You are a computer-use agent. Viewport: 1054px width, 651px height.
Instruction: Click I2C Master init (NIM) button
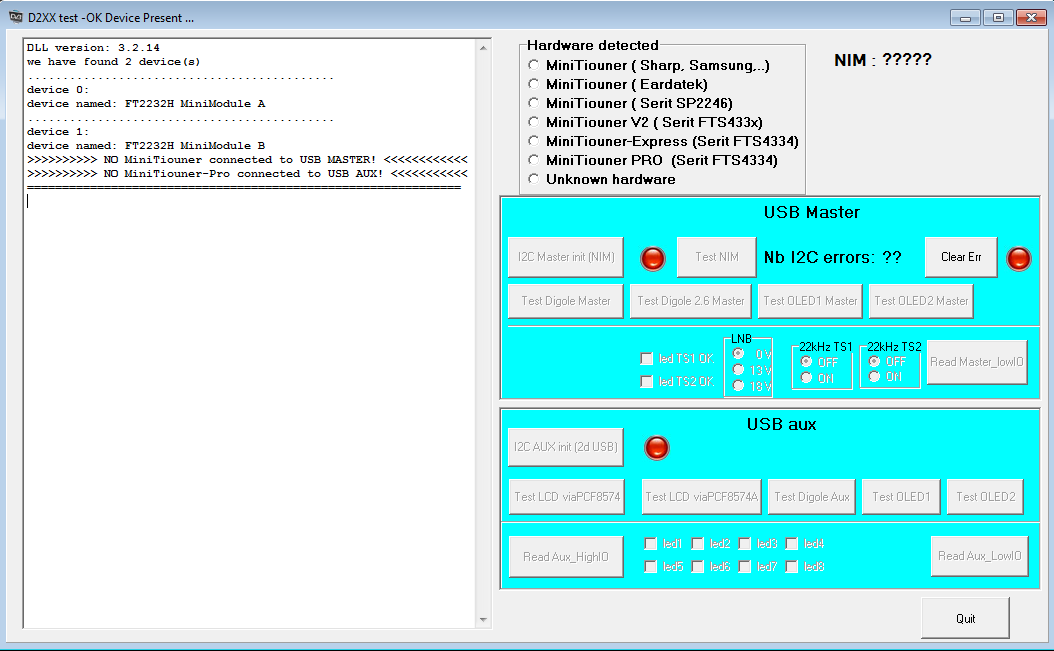tap(565, 257)
